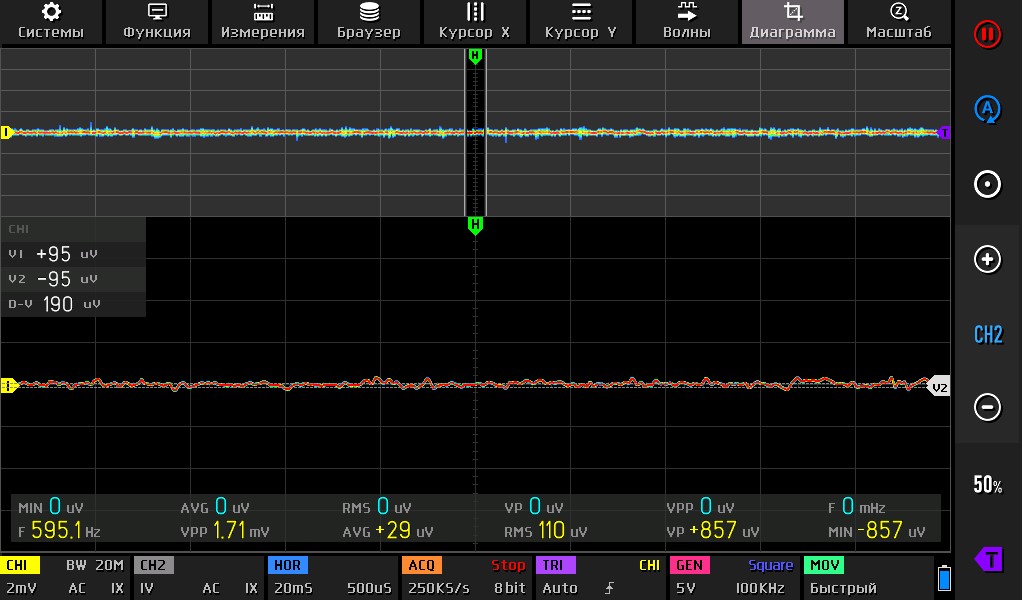Switch the active channel with CH2 button
The height and width of the screenshot is (600, 1022).
988,334
